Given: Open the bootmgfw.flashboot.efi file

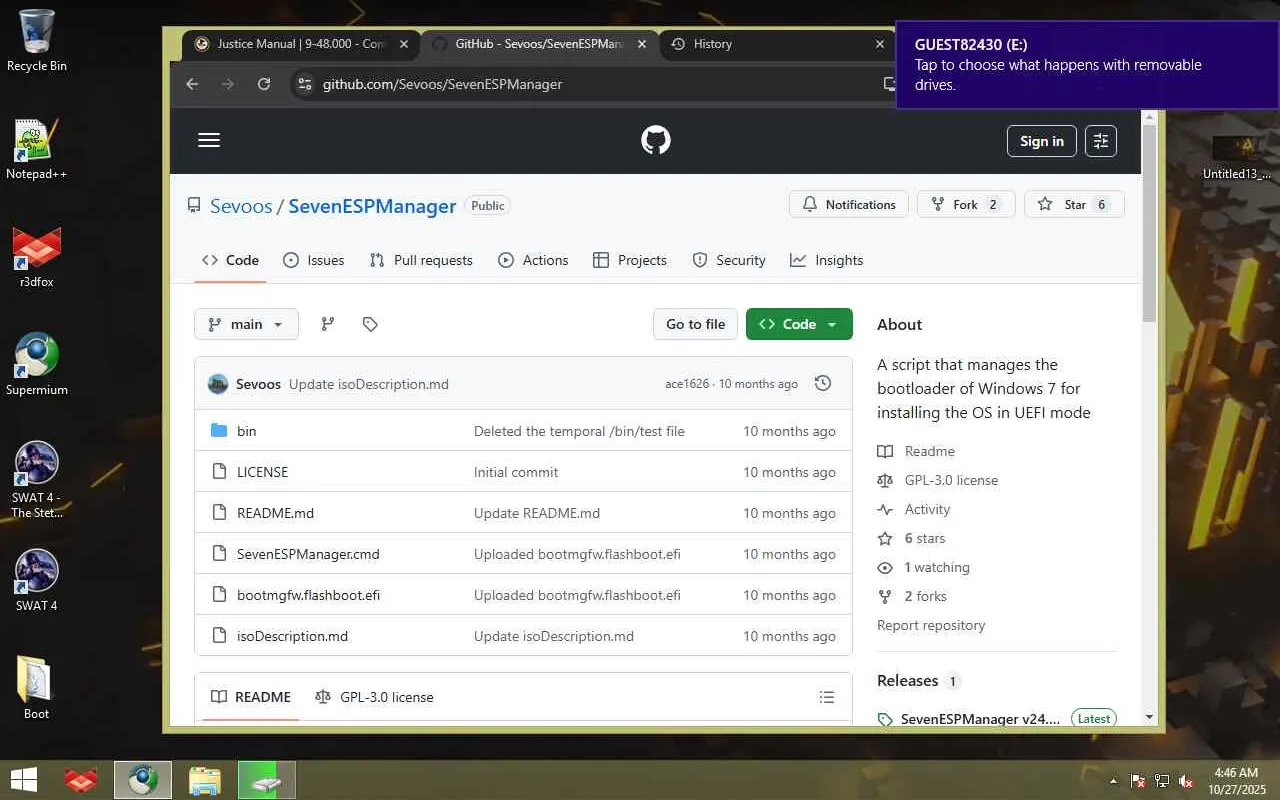Looking at the screenshot, I should click(308, 595).
